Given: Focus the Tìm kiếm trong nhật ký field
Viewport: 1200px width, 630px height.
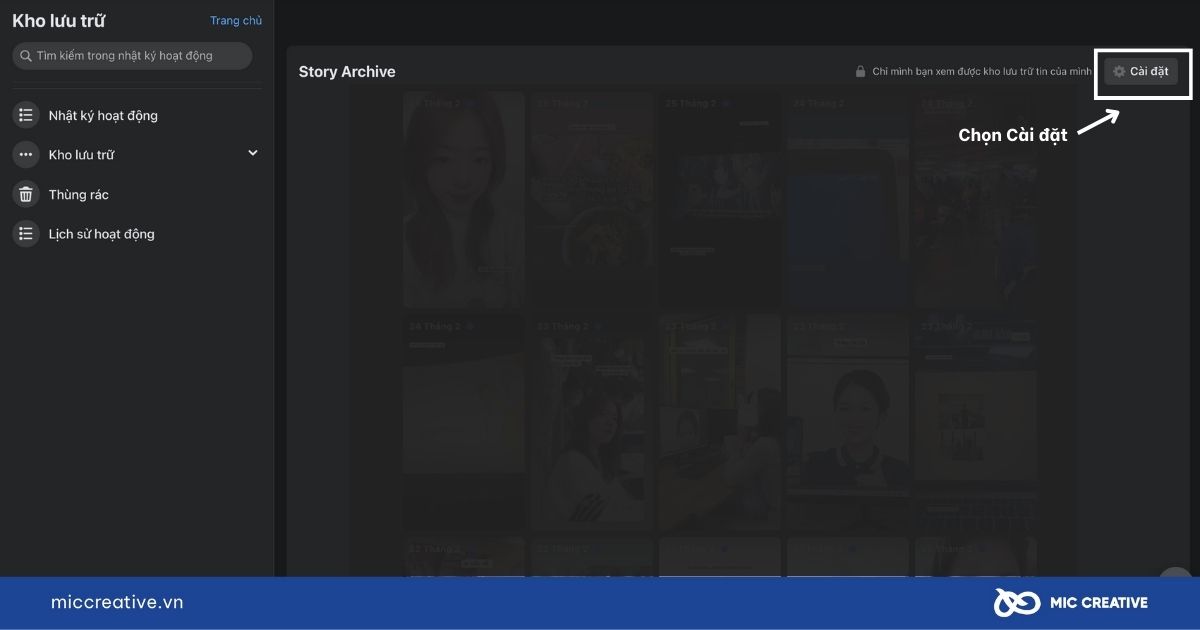Looking at the screenshot, I should pyautogui.click(x=132, y=56).
